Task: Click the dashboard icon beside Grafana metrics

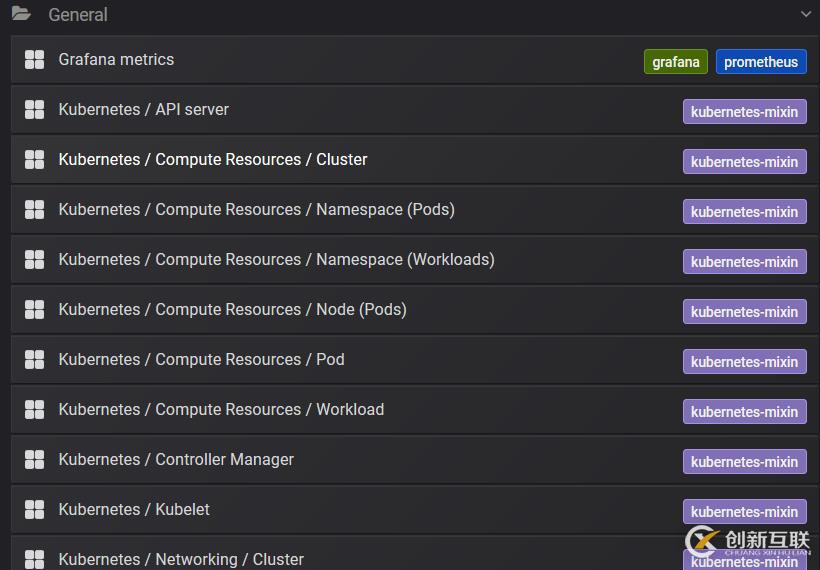Action: point(34,60)
